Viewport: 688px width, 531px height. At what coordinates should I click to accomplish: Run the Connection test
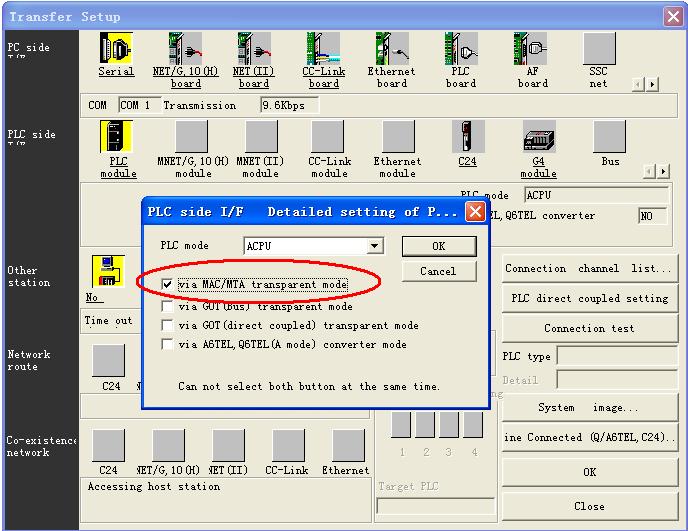click(x=588, y=328)
